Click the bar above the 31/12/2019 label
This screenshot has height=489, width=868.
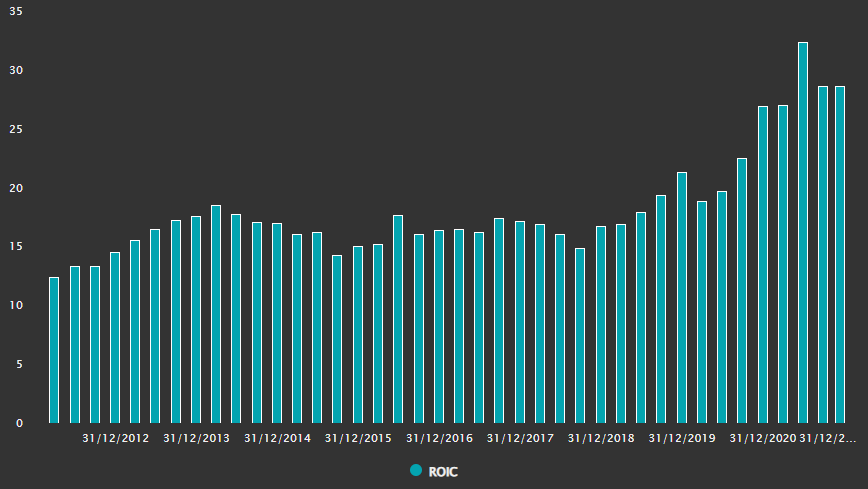click(682, 298)
